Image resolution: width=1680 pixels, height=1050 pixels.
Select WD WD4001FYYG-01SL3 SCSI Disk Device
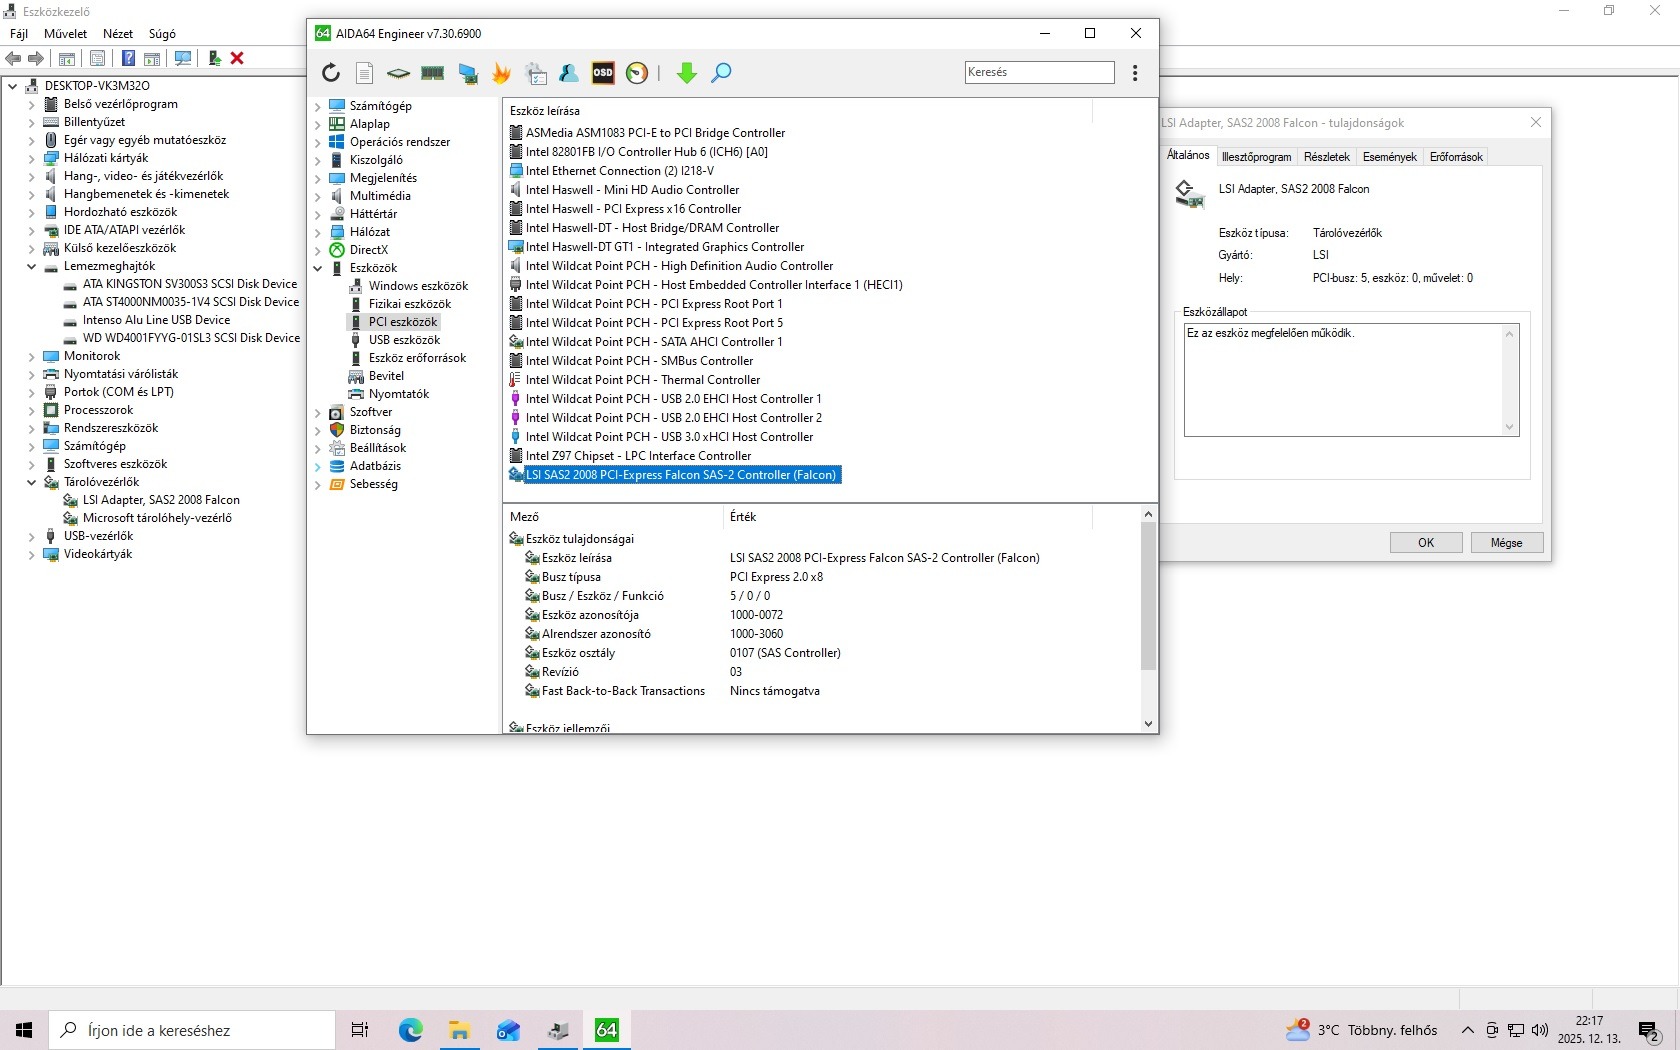click(191, 338)
